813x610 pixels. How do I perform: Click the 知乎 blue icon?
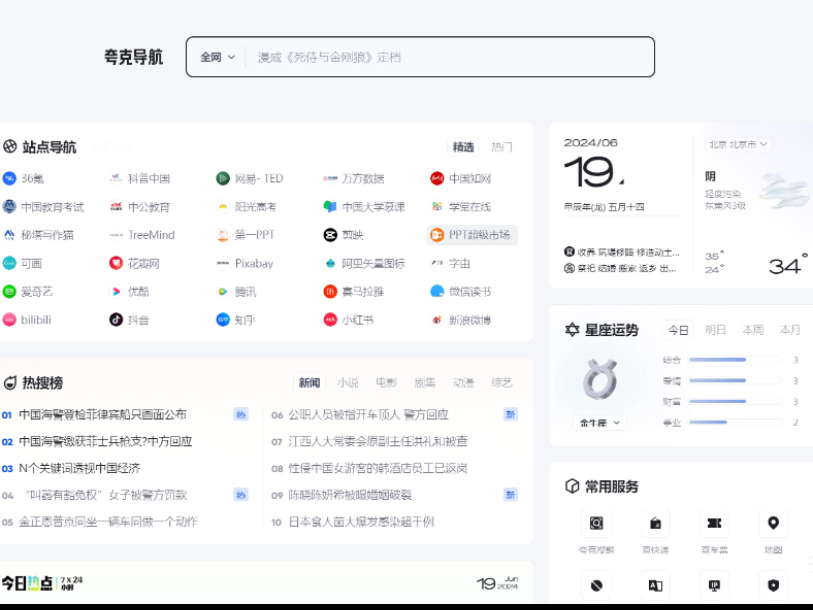[x=223, y=320]
